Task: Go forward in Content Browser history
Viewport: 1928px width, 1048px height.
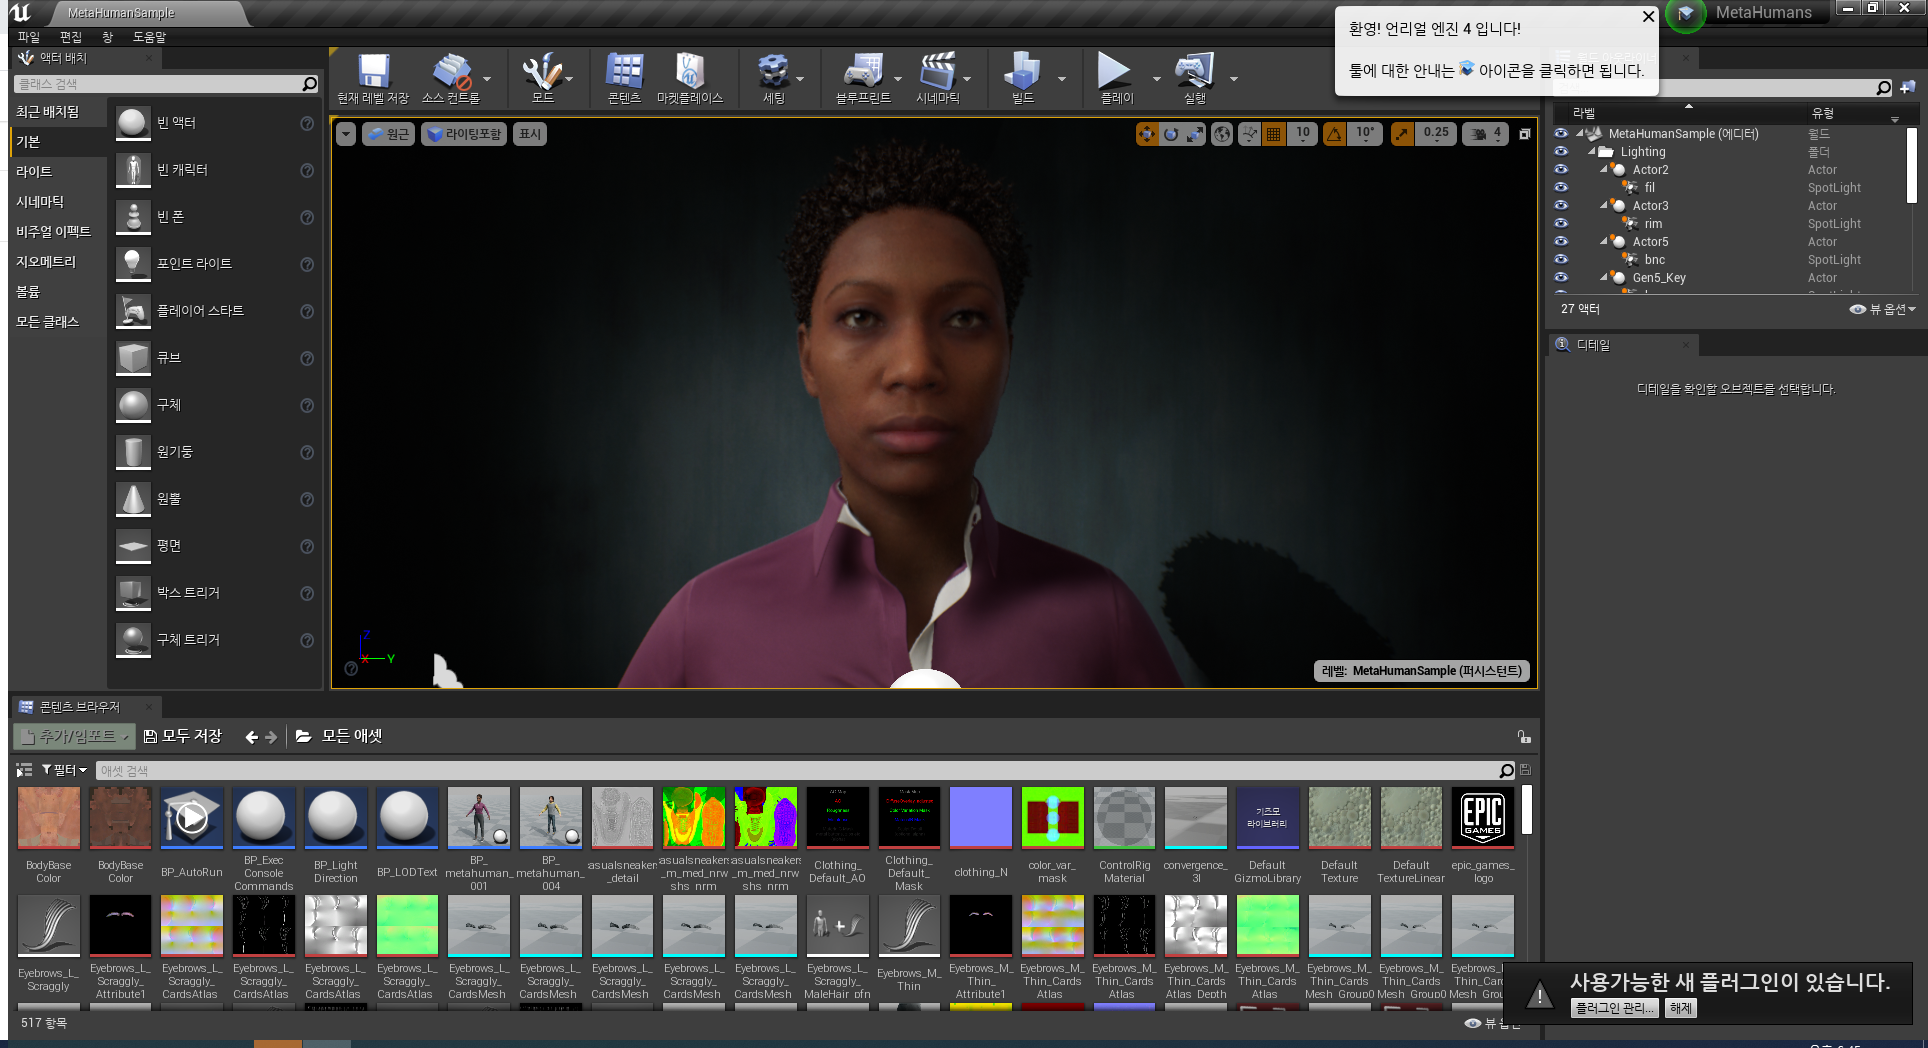Action: (270, 737)
